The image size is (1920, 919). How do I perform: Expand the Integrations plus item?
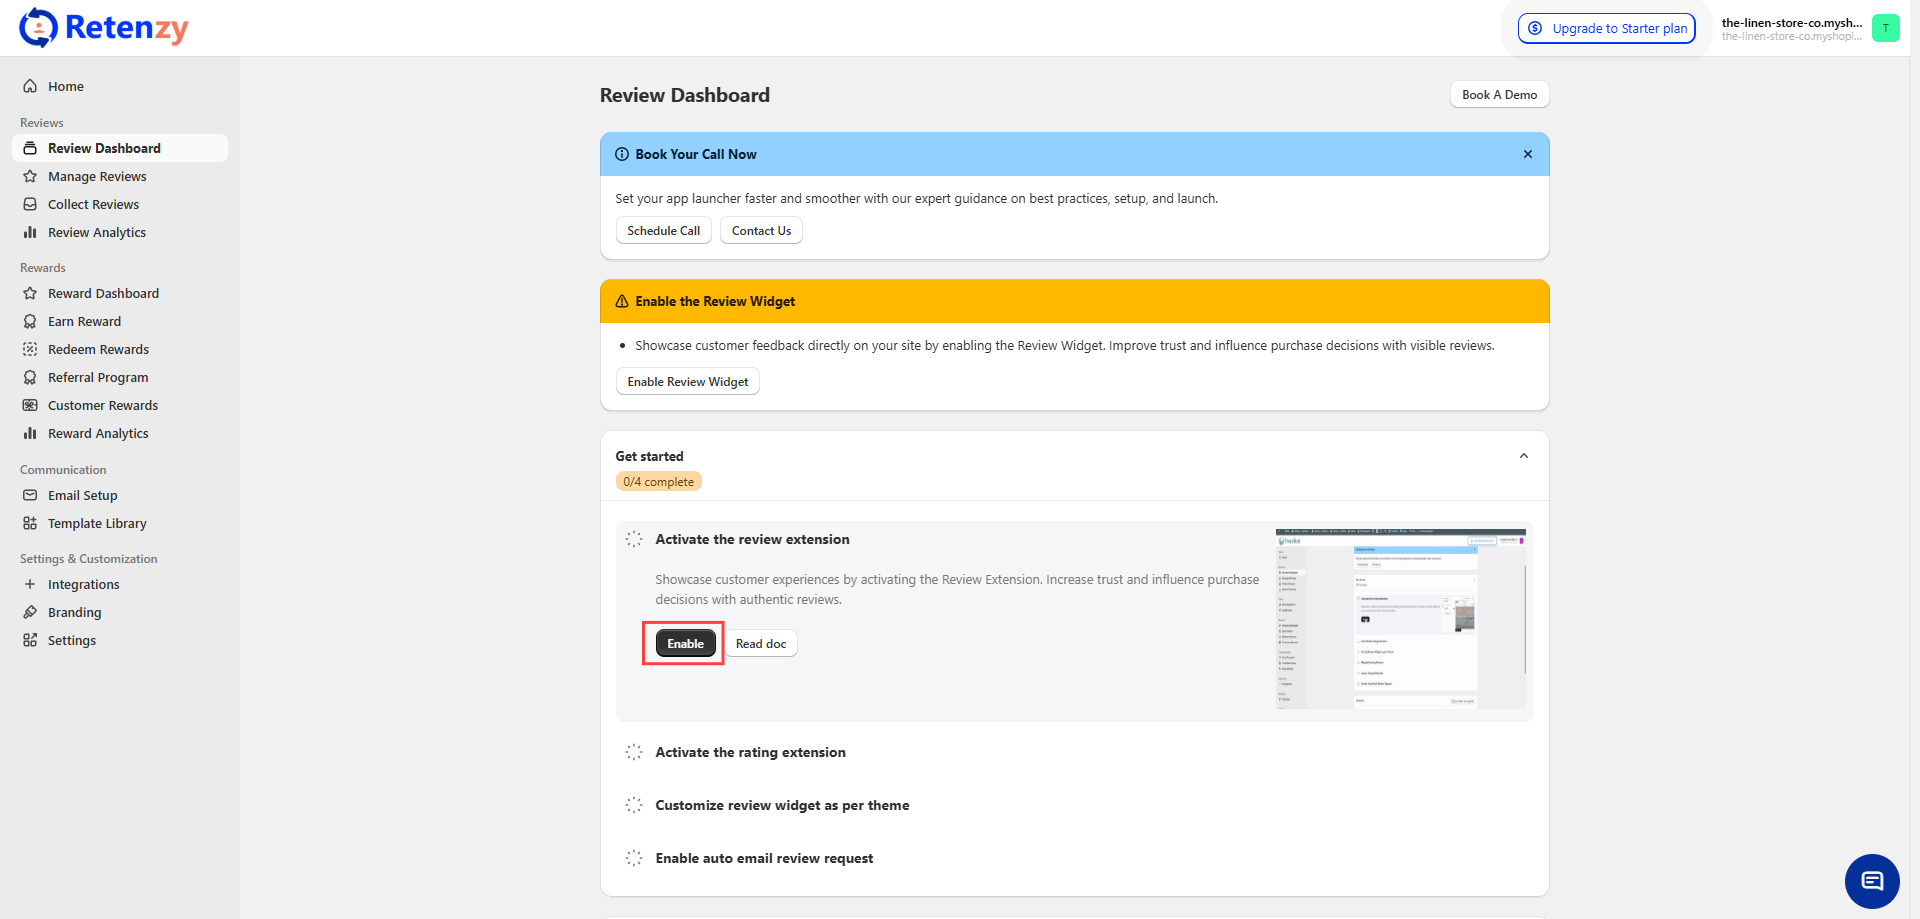coord(30,584)
